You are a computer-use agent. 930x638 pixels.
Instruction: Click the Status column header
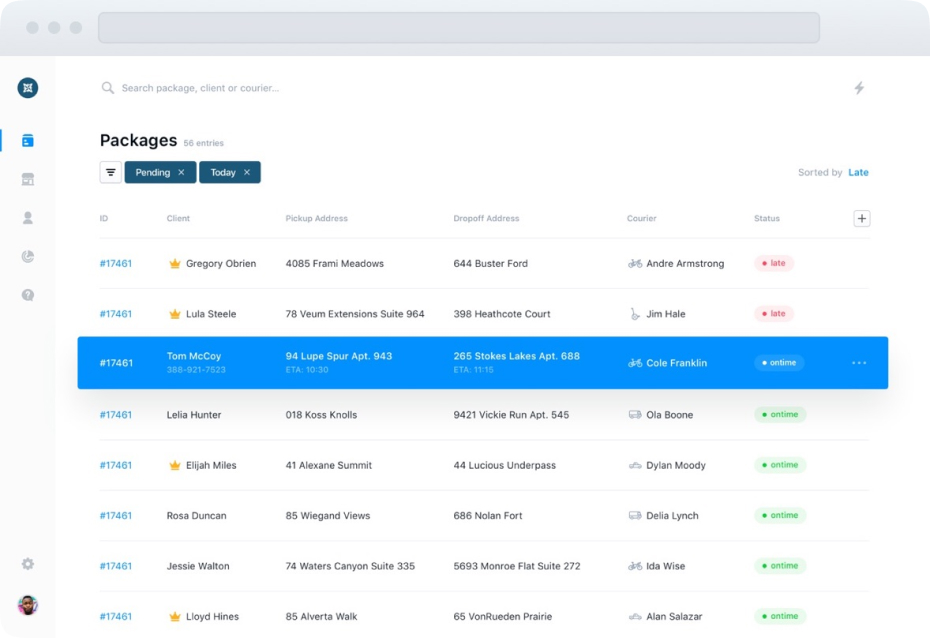pos(767,218)
